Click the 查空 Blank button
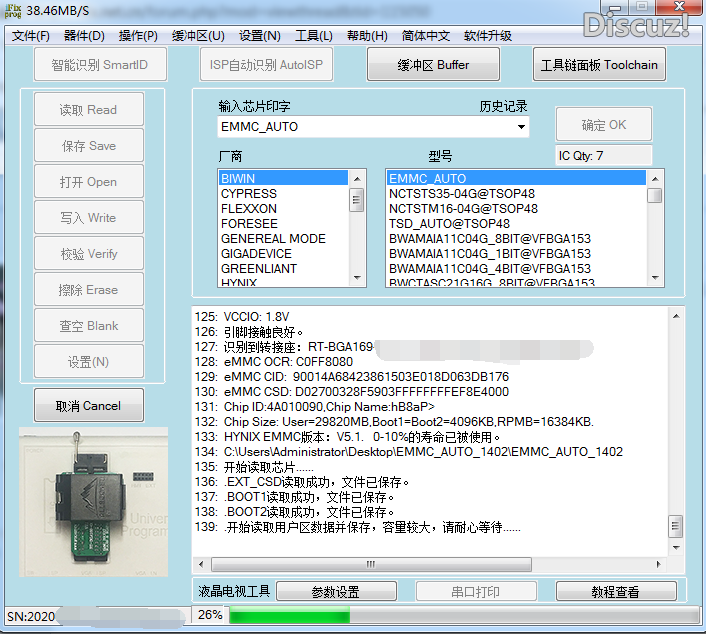The image size is (706, 634). pos(89,326)
